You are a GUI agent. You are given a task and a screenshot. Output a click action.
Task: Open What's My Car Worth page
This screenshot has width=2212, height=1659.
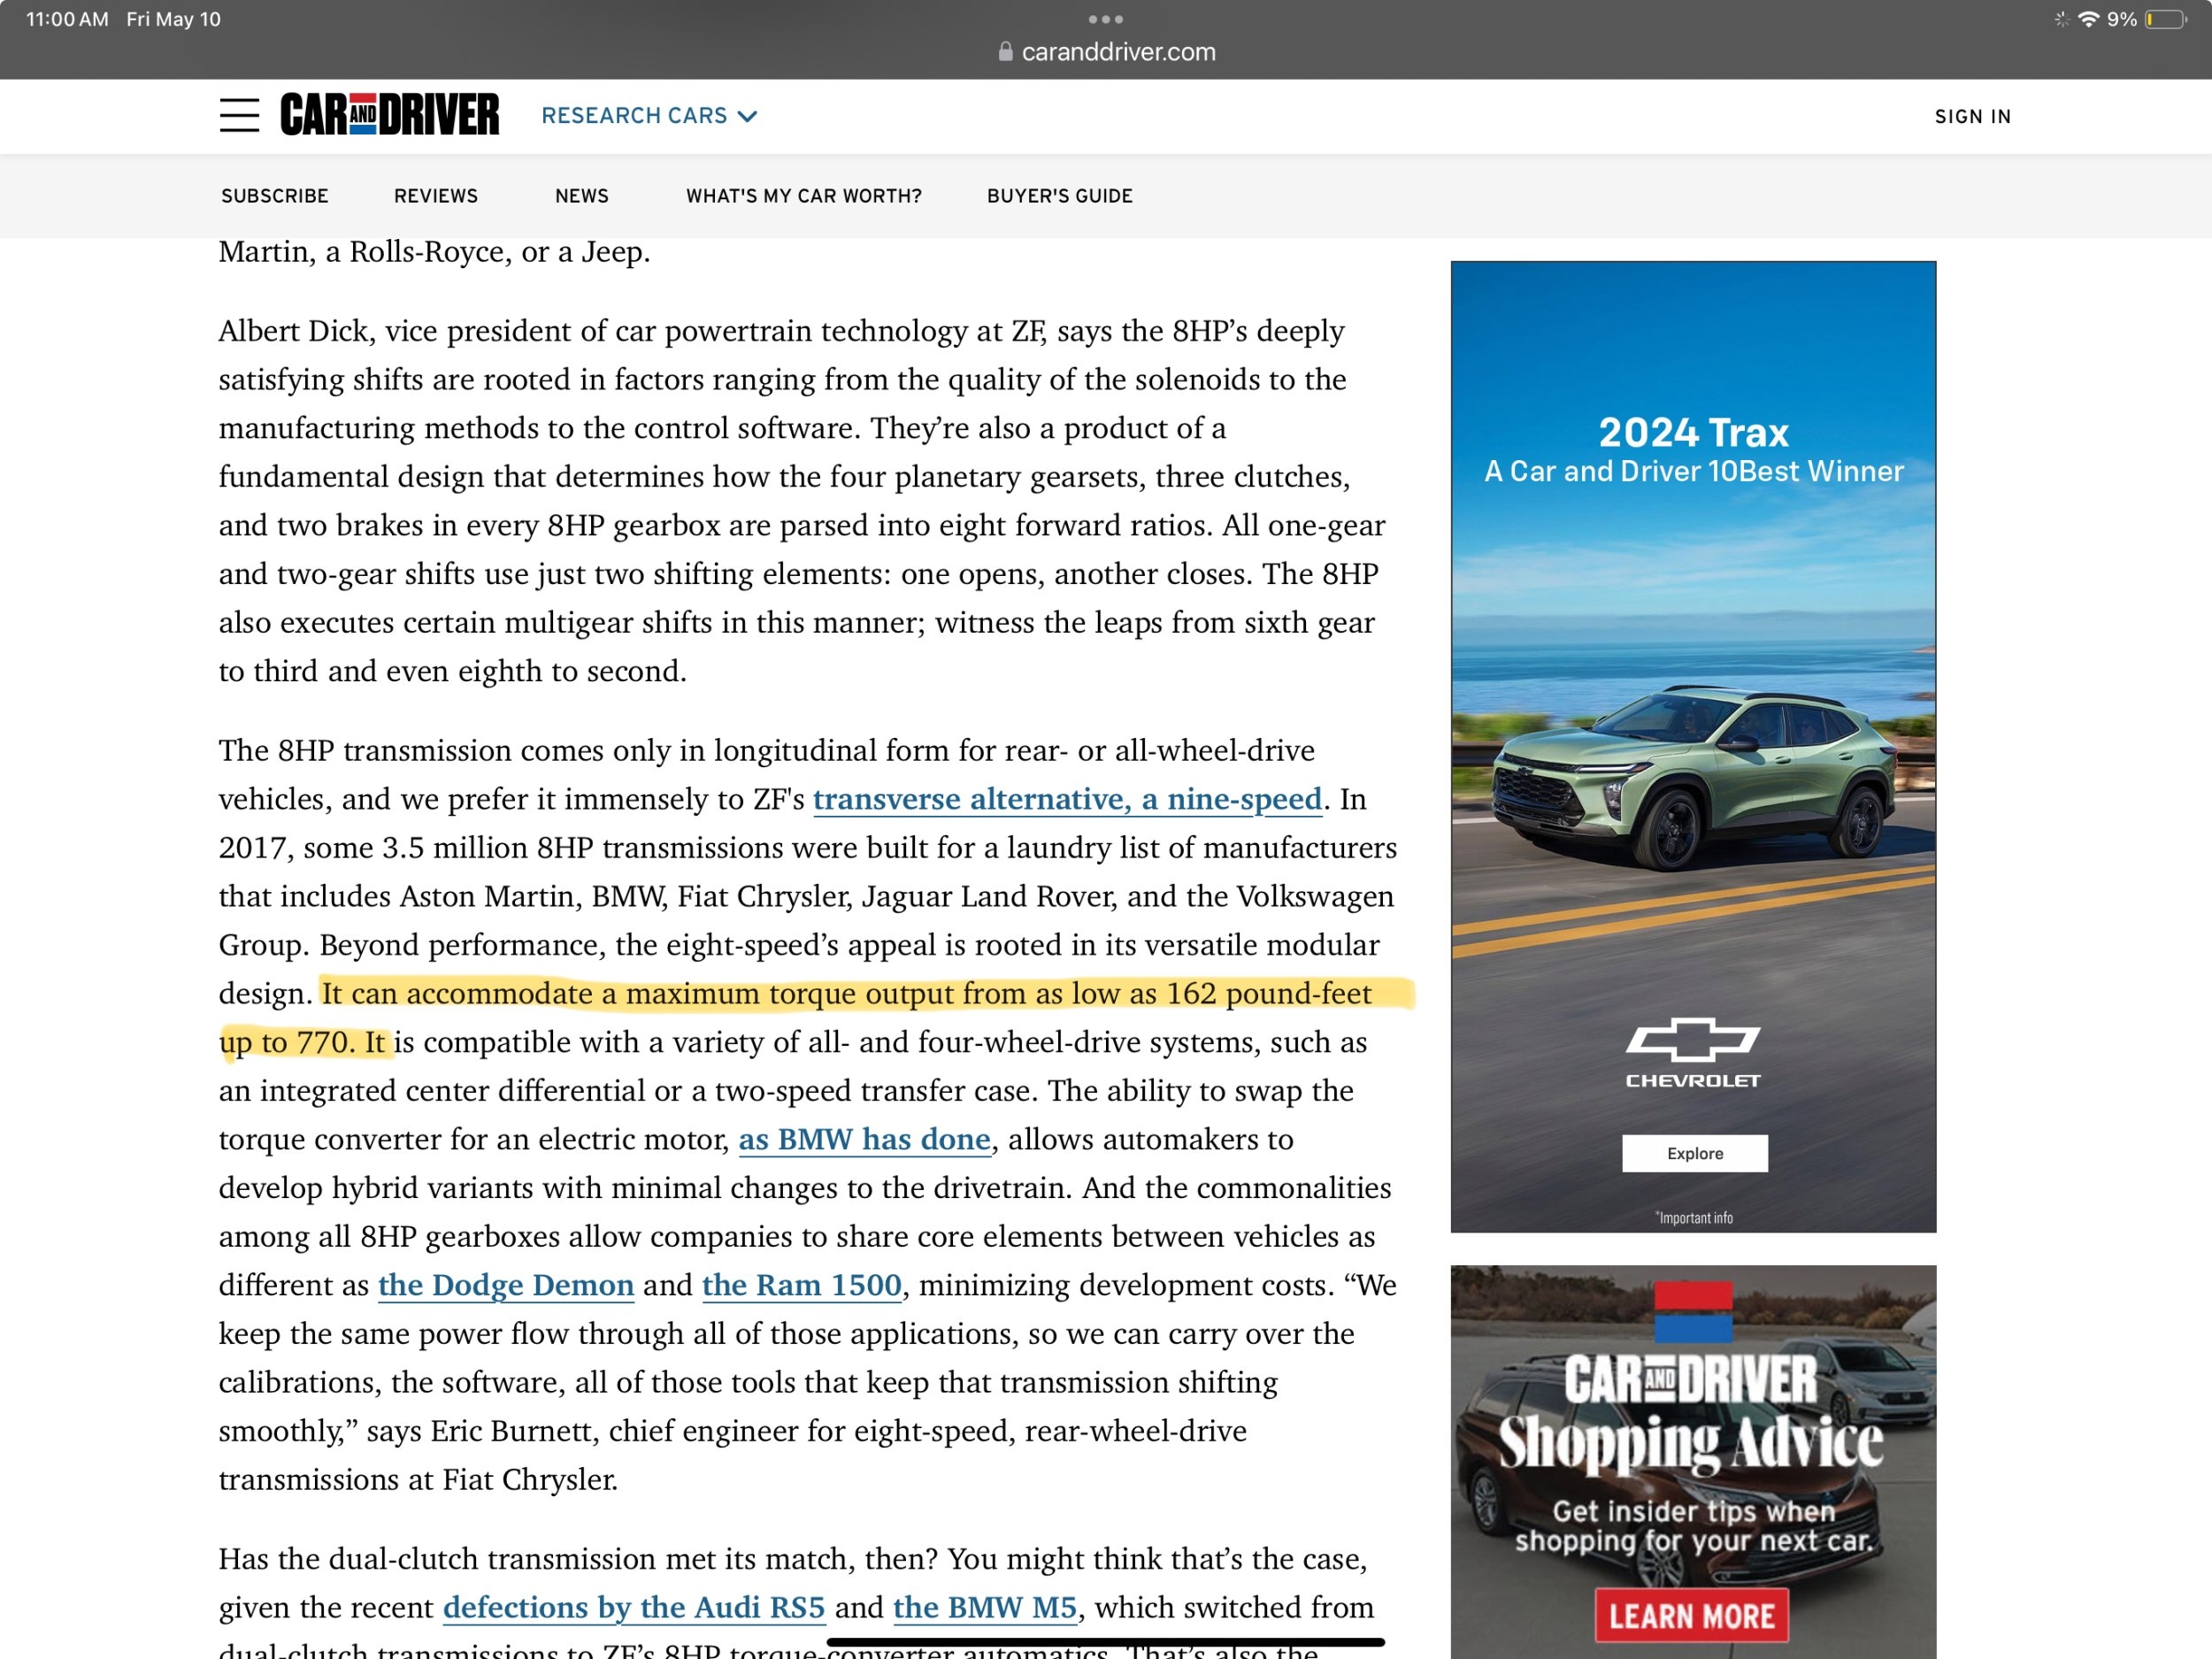pos(804,196)
